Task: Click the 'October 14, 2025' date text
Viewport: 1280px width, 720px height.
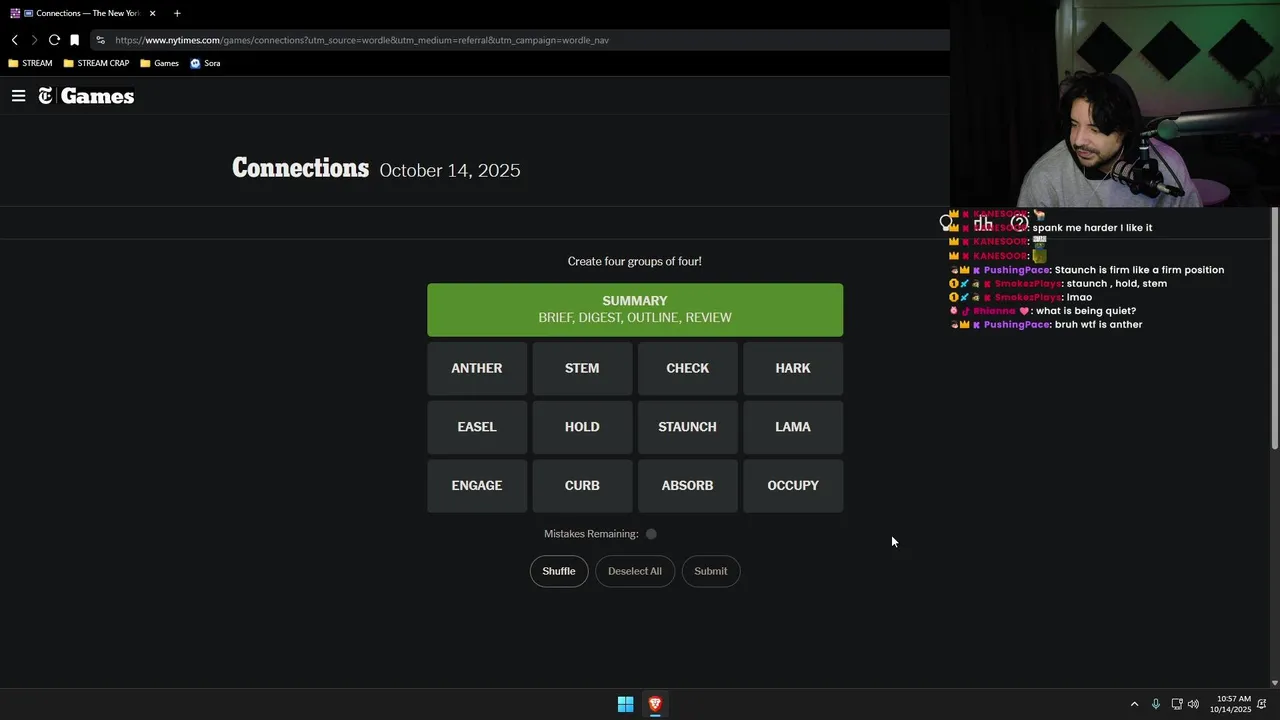Action: point(450,170)
